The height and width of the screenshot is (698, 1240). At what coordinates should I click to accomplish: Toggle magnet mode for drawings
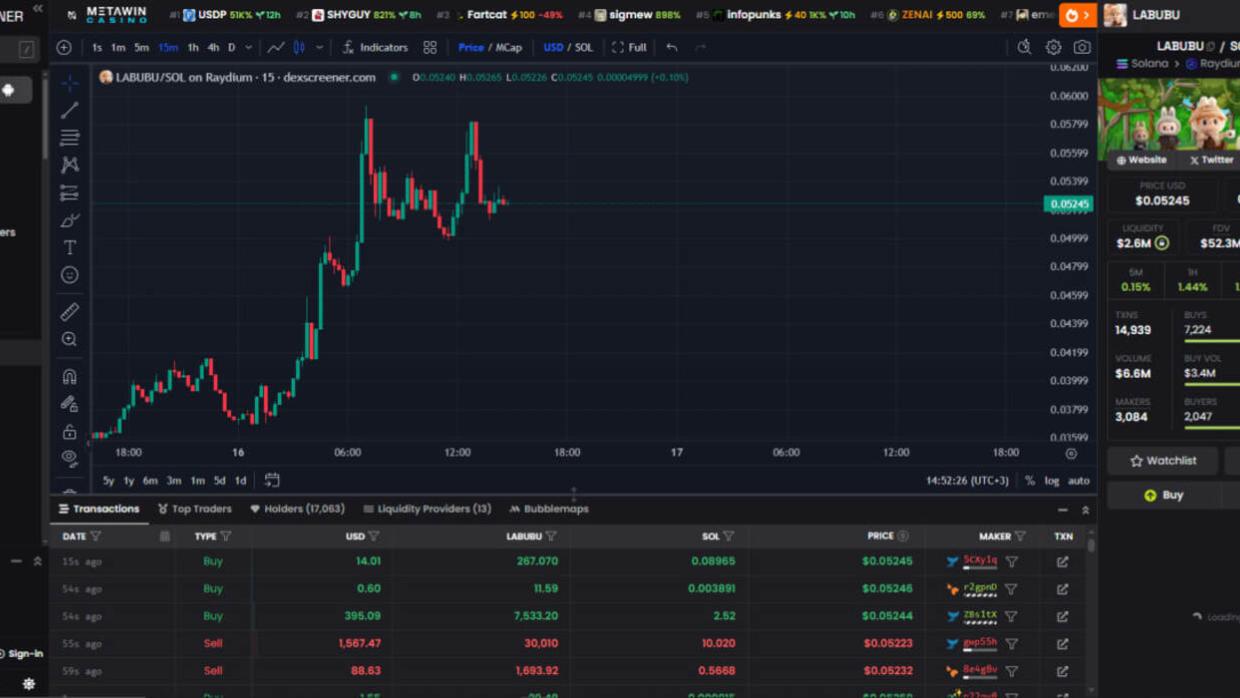pyautogui.click(x=69, y=377)
